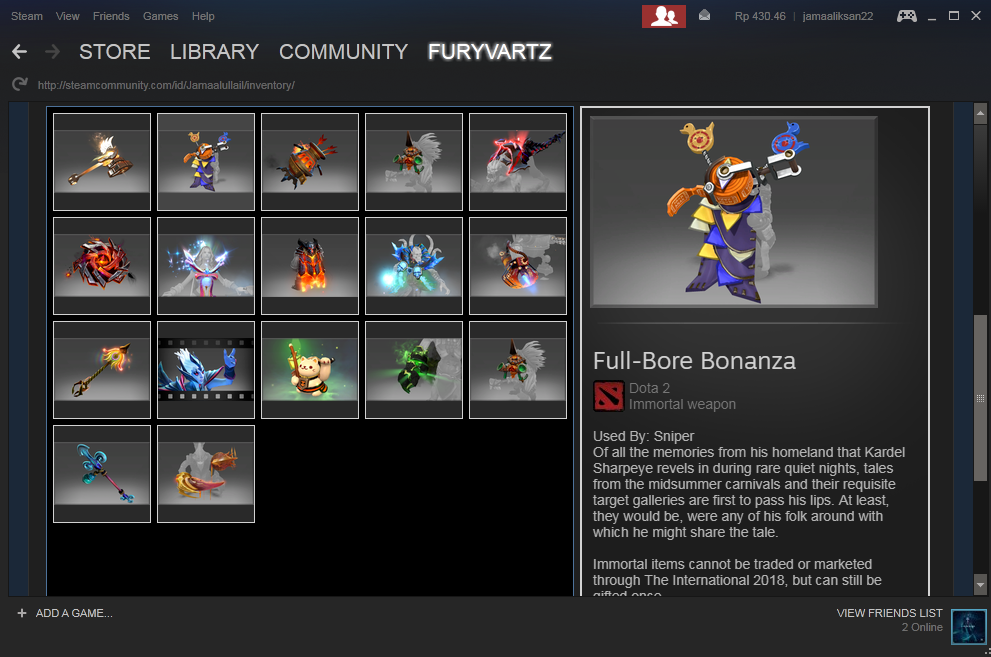Select the third-row hero with white mane item
The width and height of the screenshot is (991, 657).
[518, 370]
